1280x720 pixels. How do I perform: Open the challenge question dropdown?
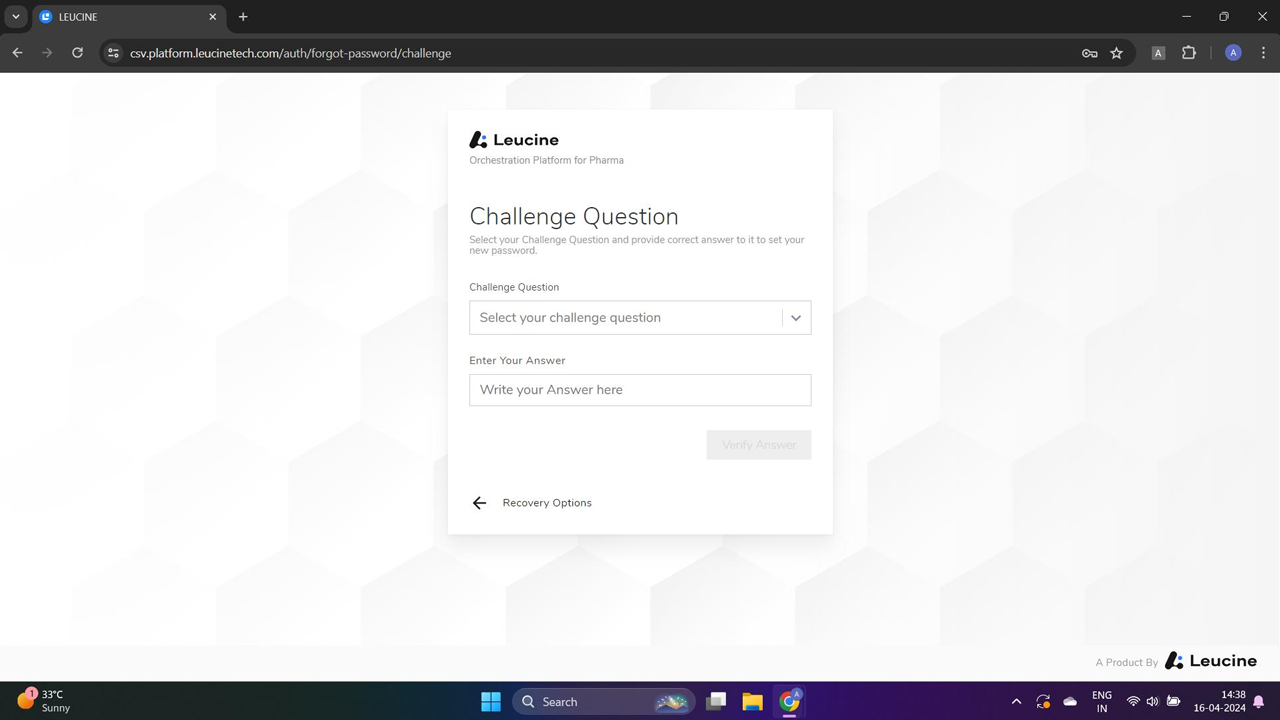(x=795, y=317)
